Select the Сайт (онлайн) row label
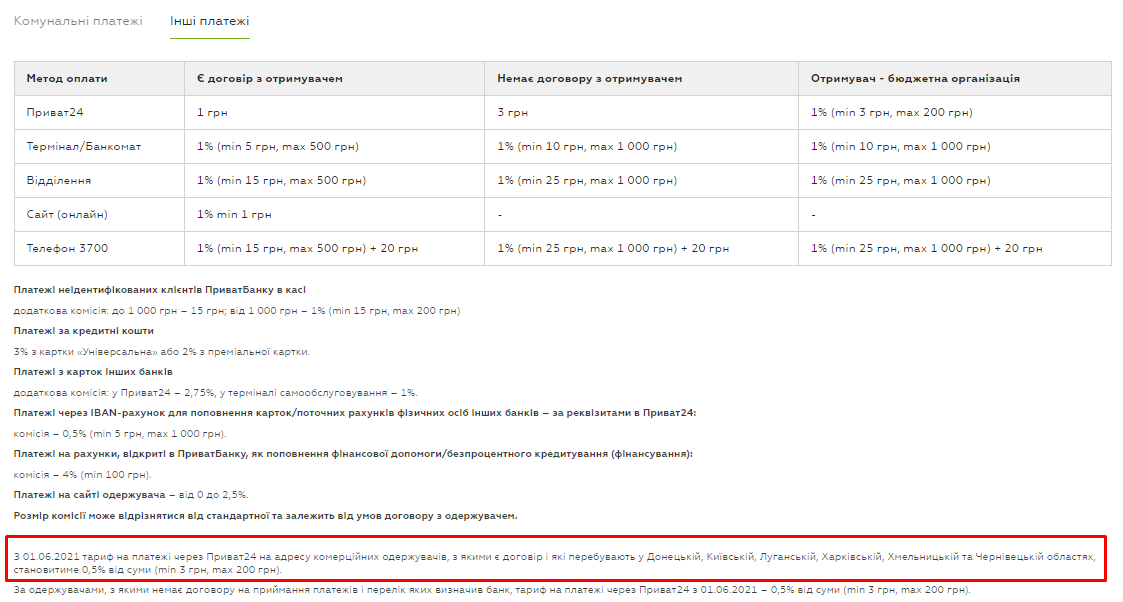 click(x=67, y=214)
